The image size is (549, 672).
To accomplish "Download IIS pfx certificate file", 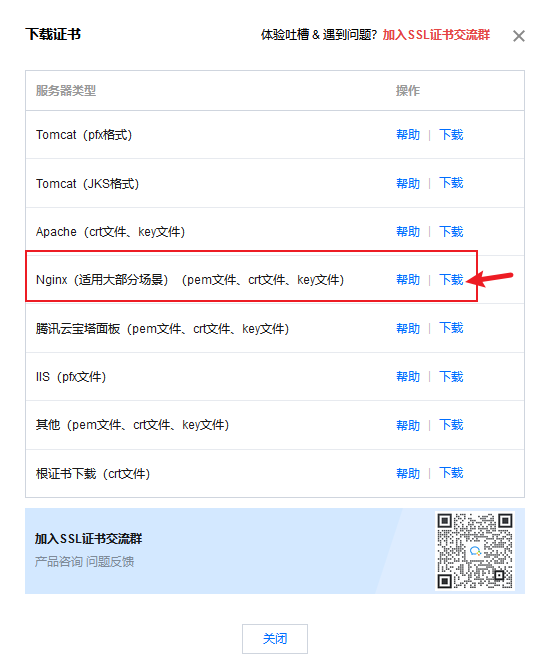I will coord(451,377).
